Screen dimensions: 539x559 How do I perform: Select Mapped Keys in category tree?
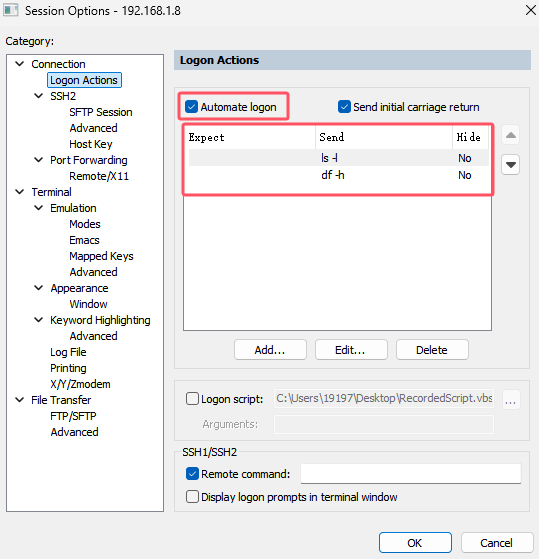pos(101,256)
